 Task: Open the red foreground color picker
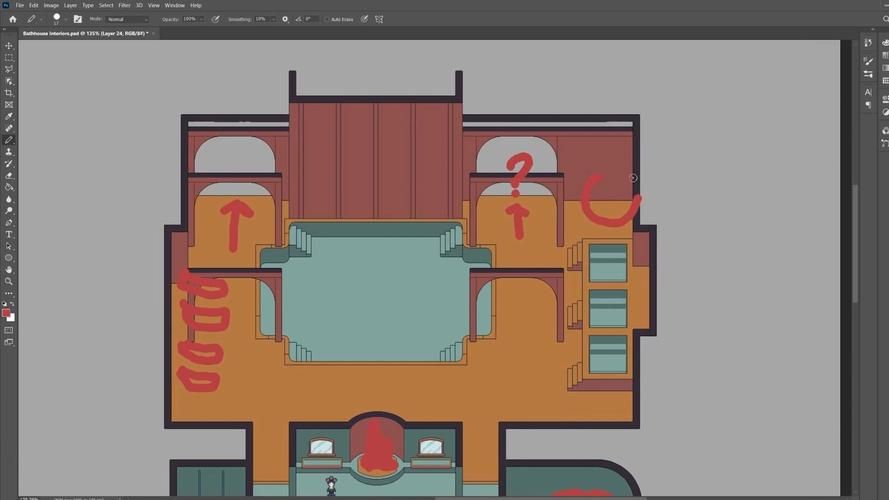(6, 312)
